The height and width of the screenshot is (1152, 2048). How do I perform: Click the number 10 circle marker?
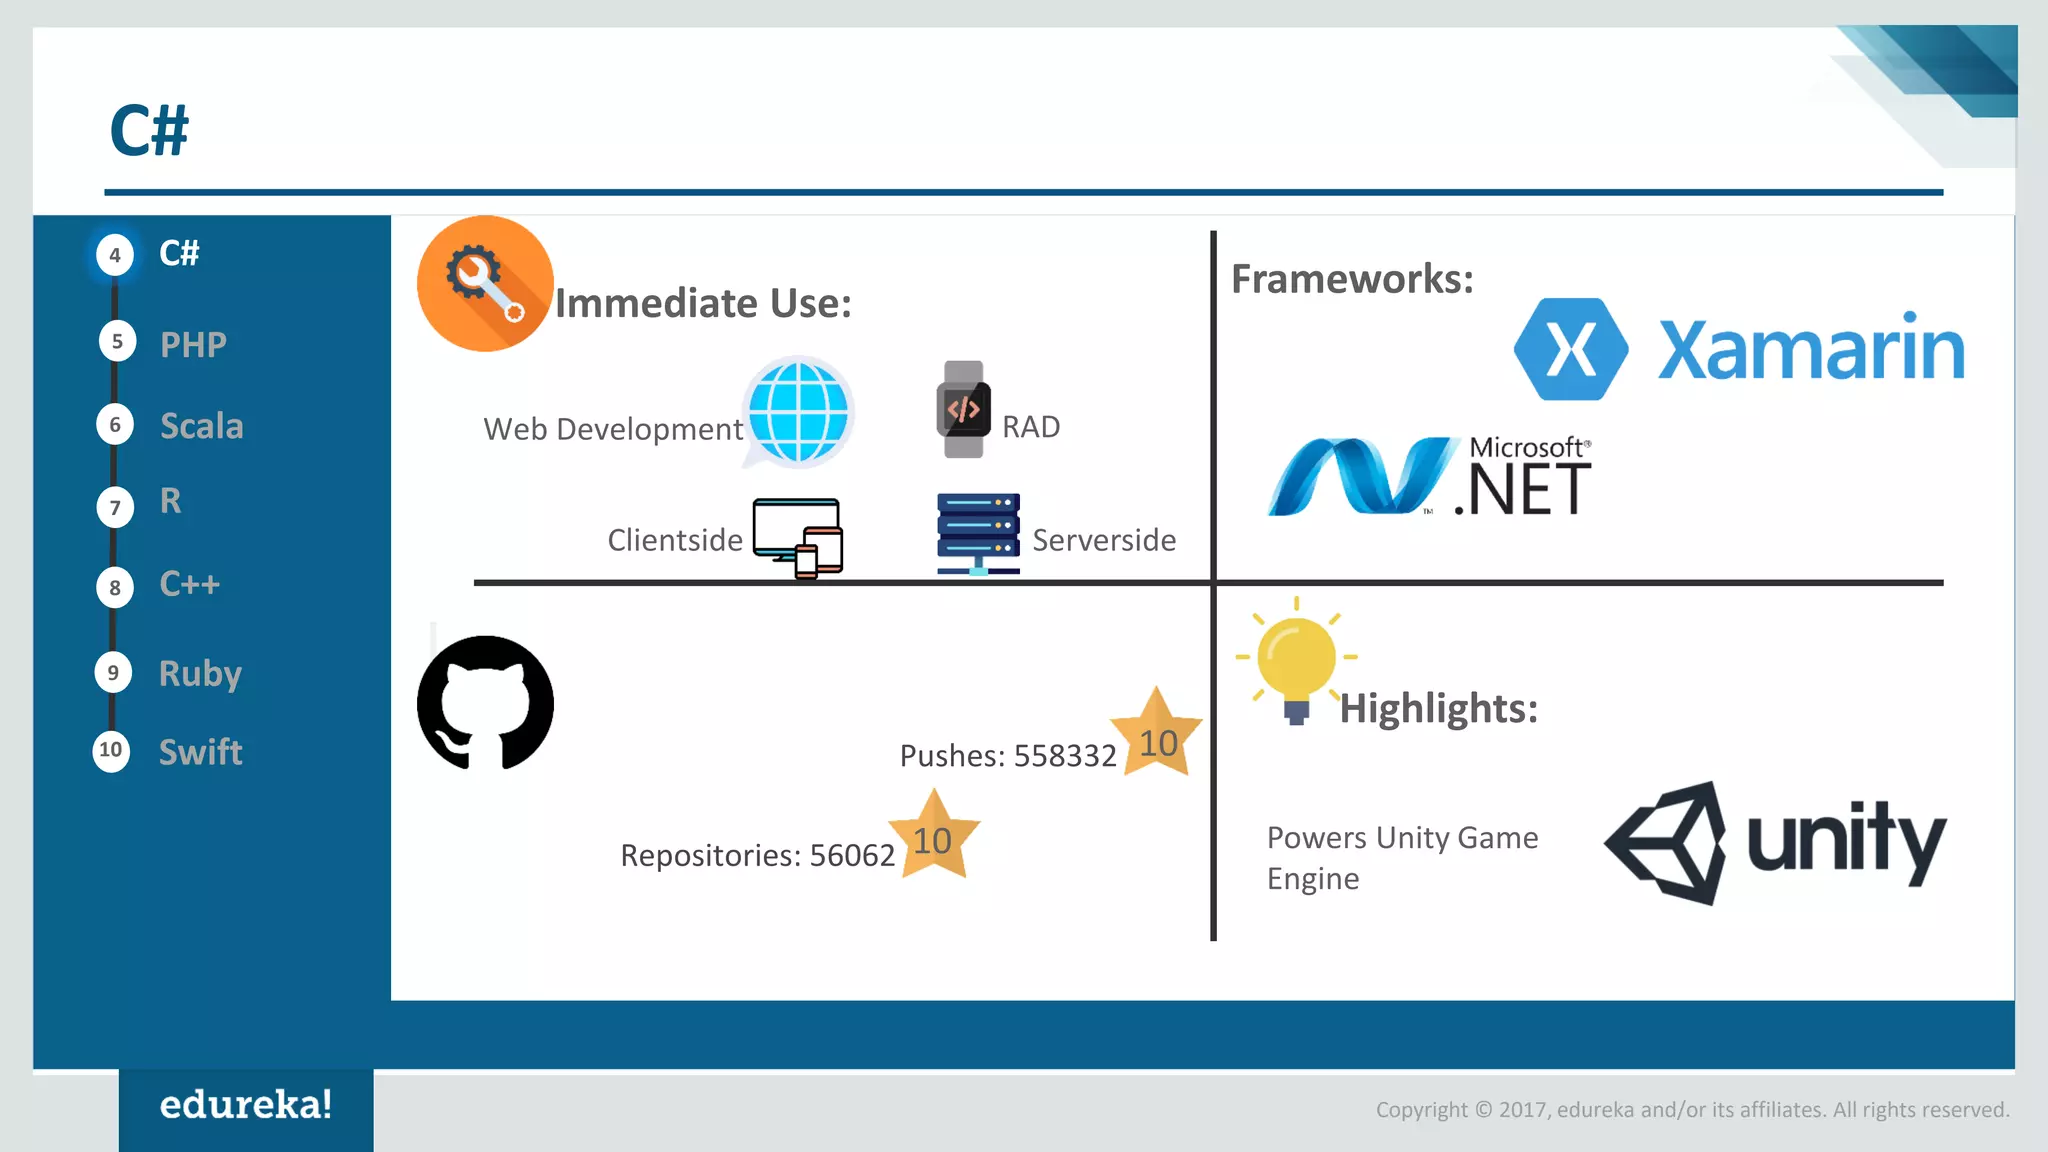coord(111,751)
